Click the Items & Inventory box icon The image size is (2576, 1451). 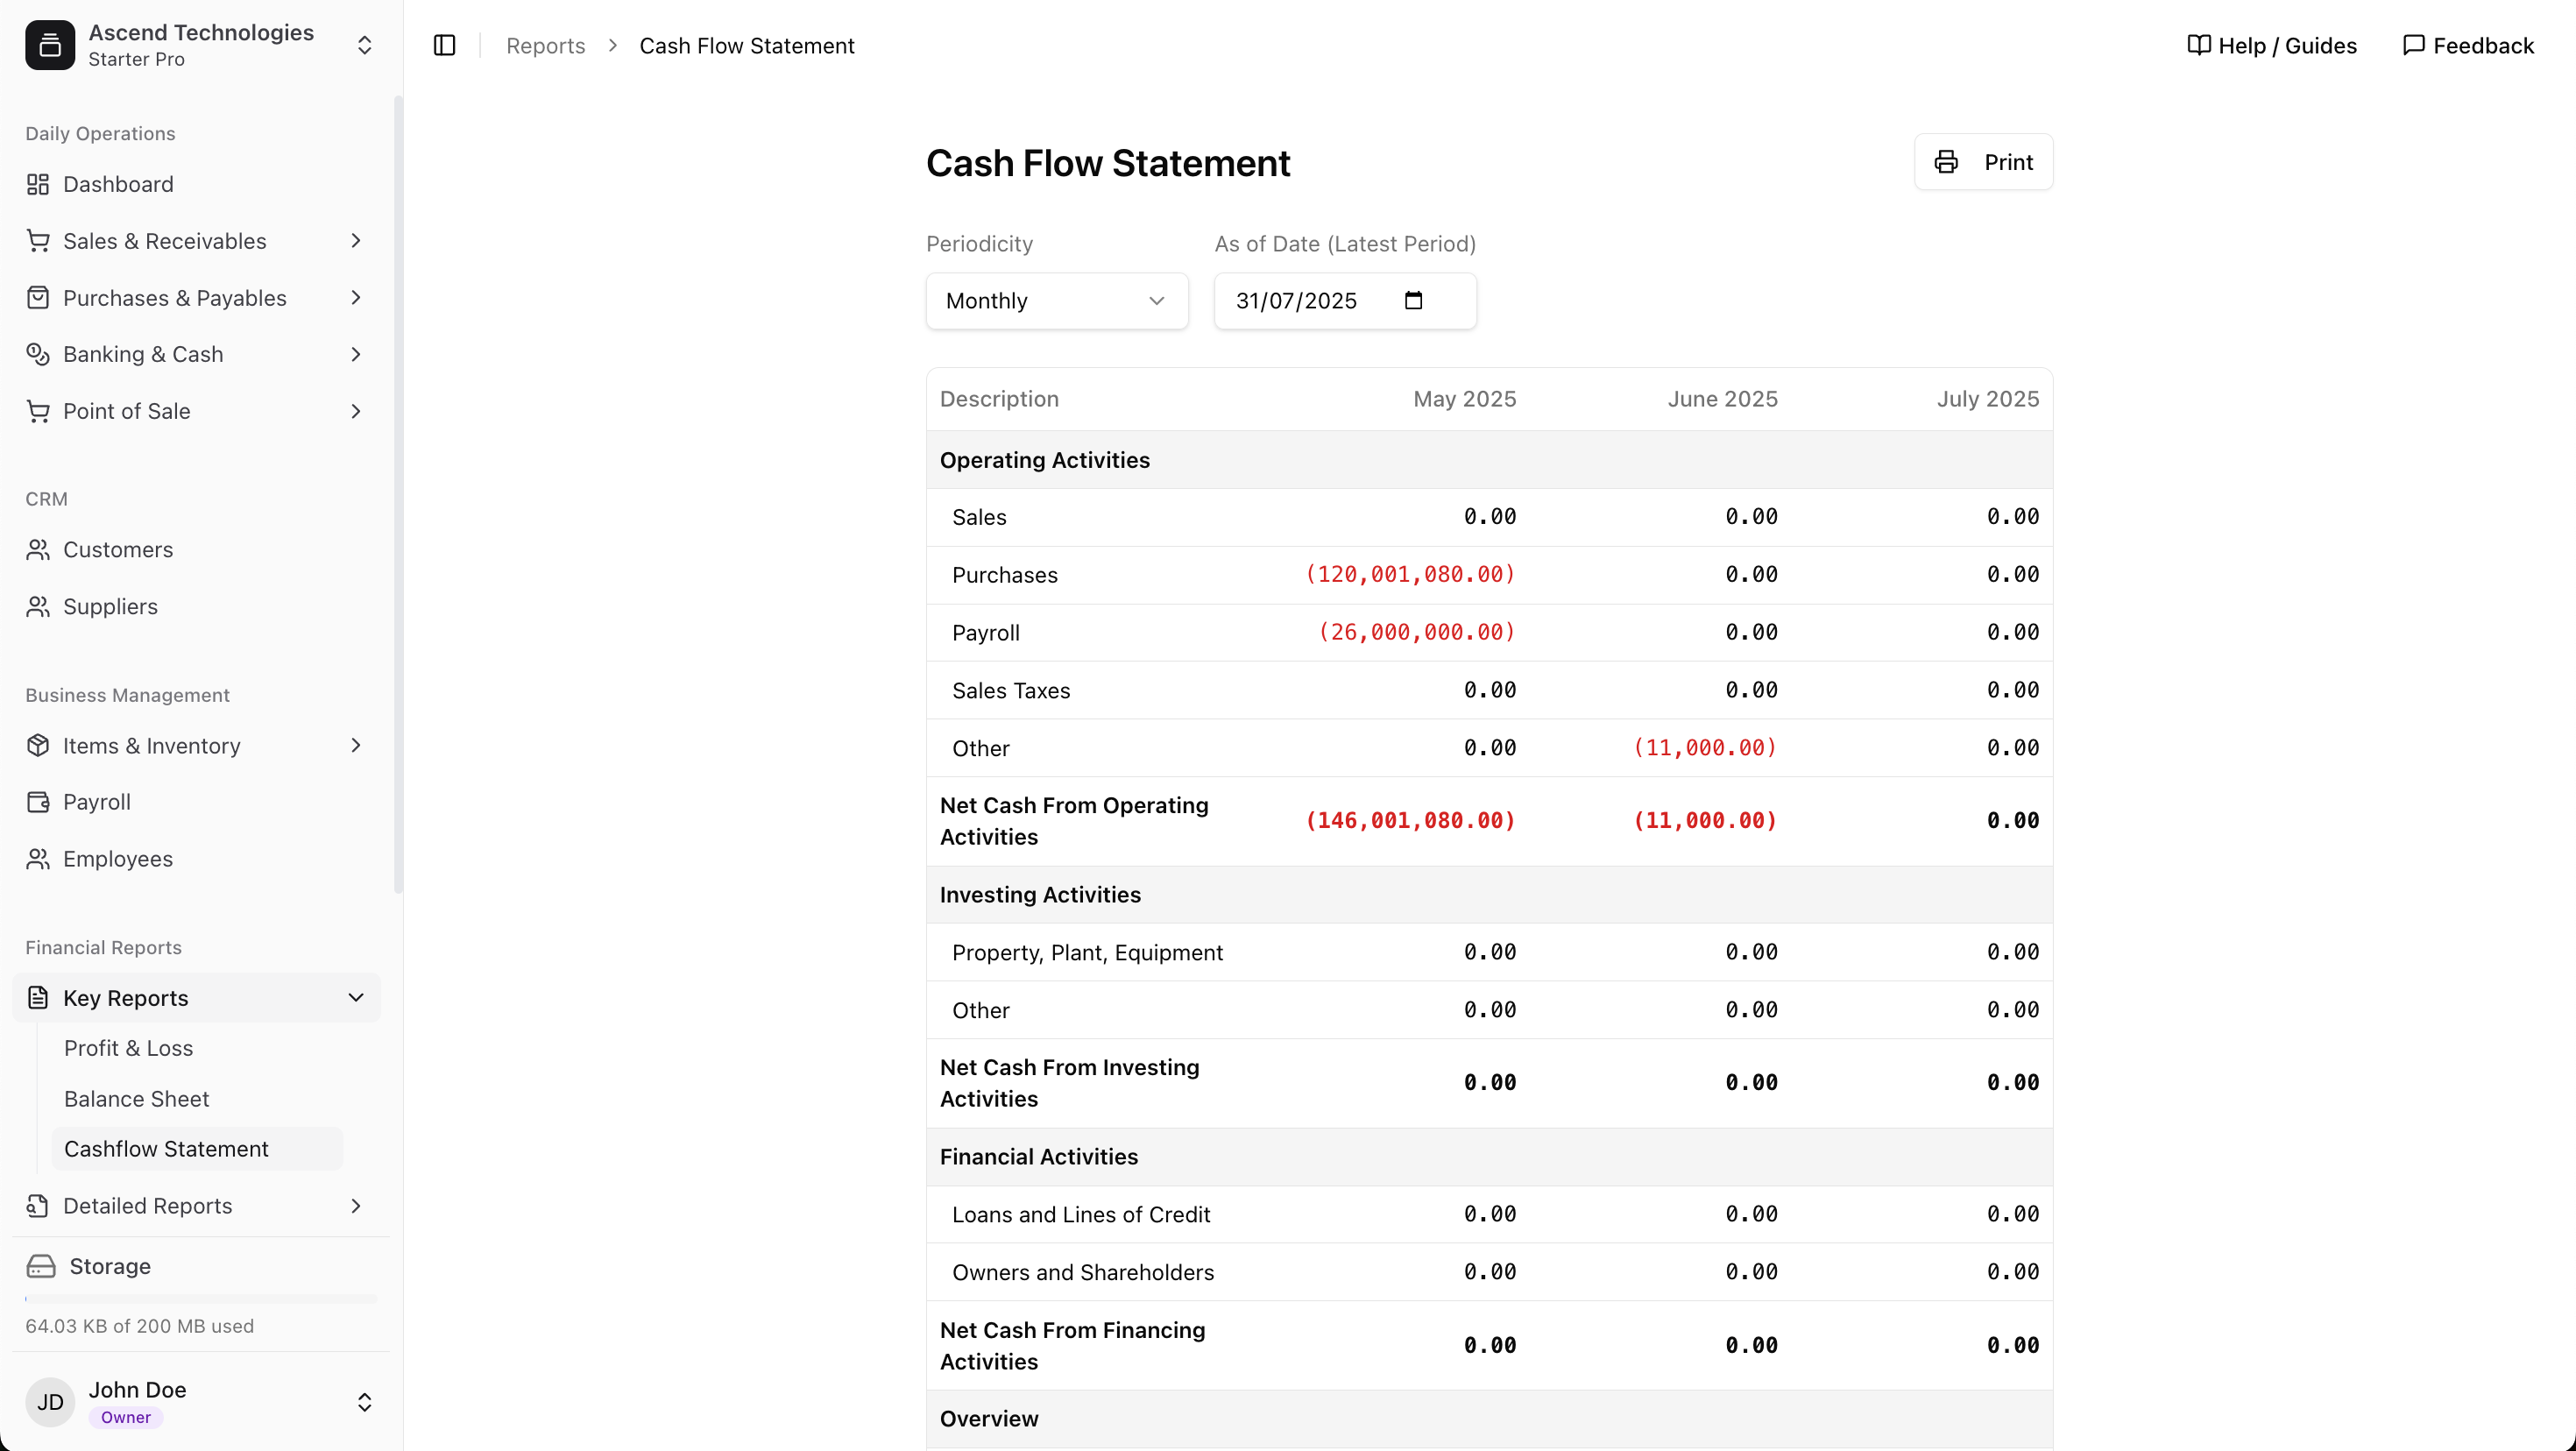pos(38,746)
